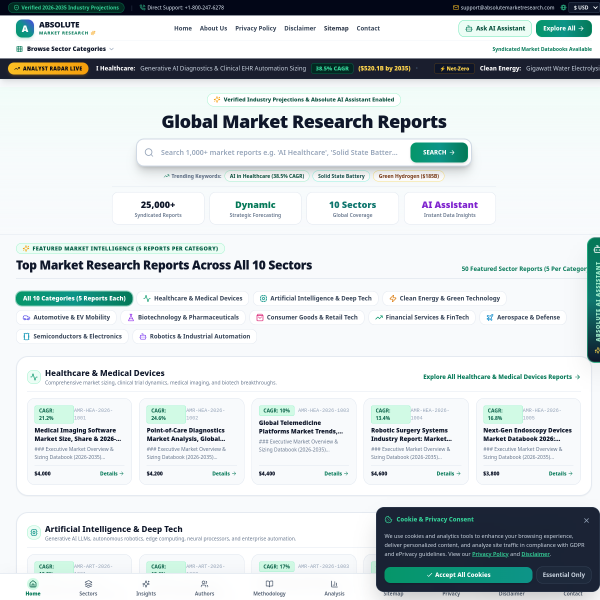Open the Medical Imaging Software Market title
Image resolution: width=600 pixels, height=600 pixels.
pos(78,435)
